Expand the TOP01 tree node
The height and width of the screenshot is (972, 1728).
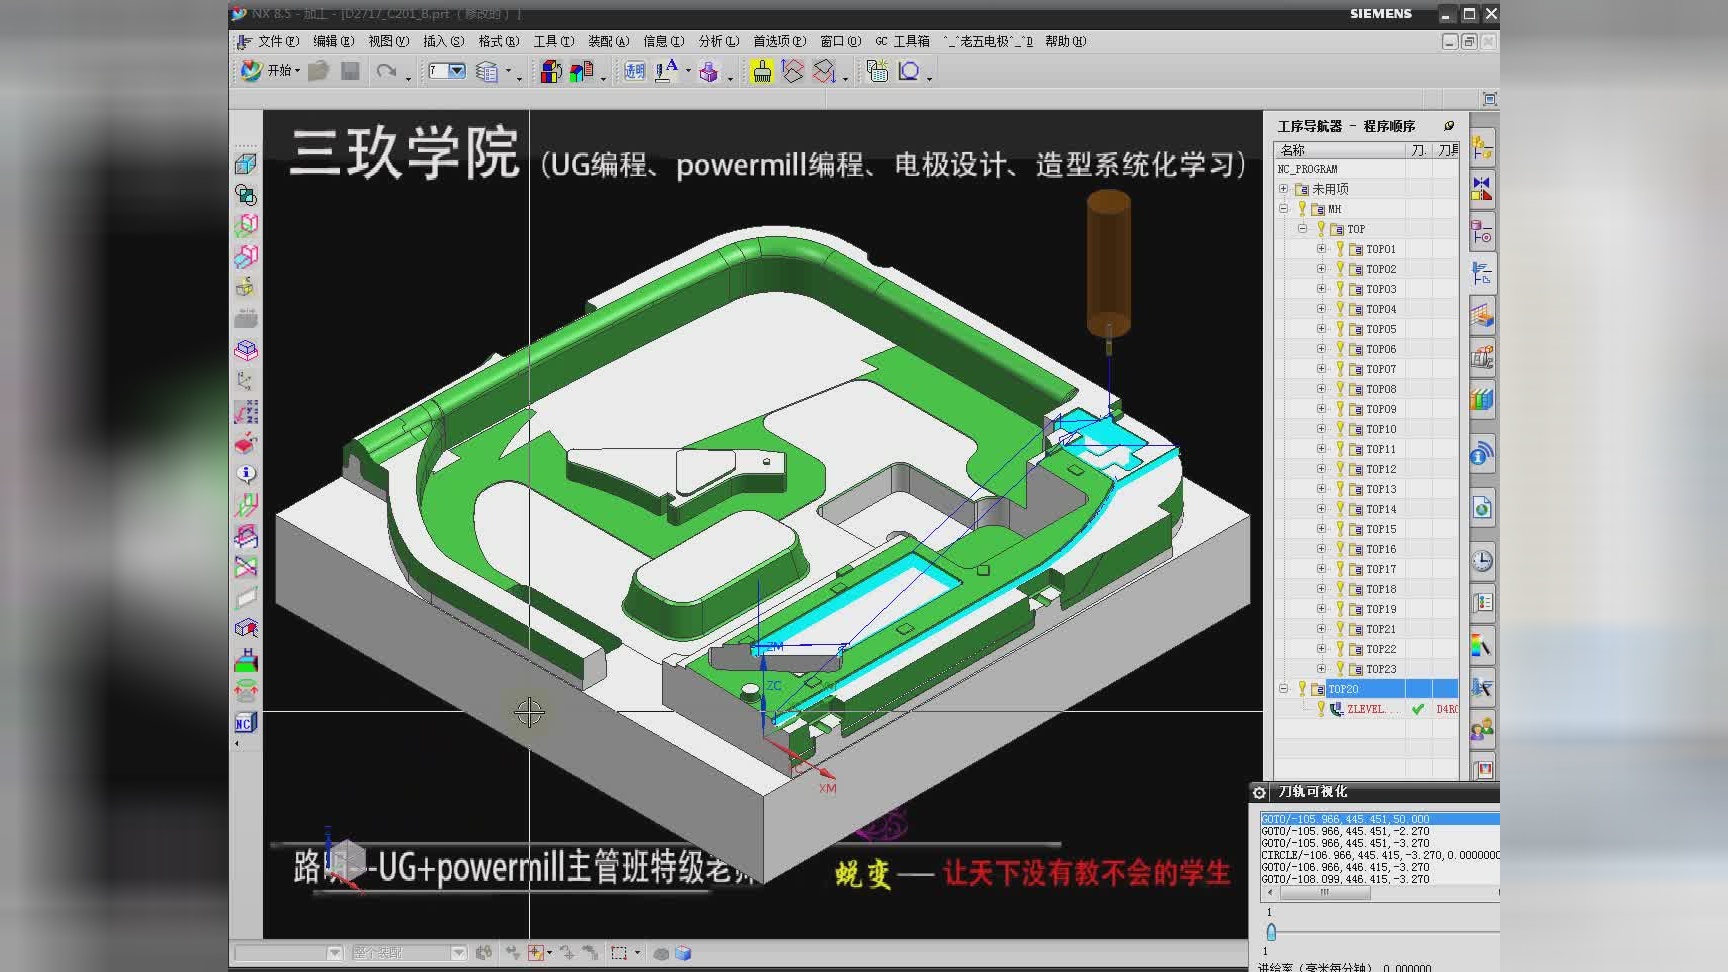(x=1321, y=249)
